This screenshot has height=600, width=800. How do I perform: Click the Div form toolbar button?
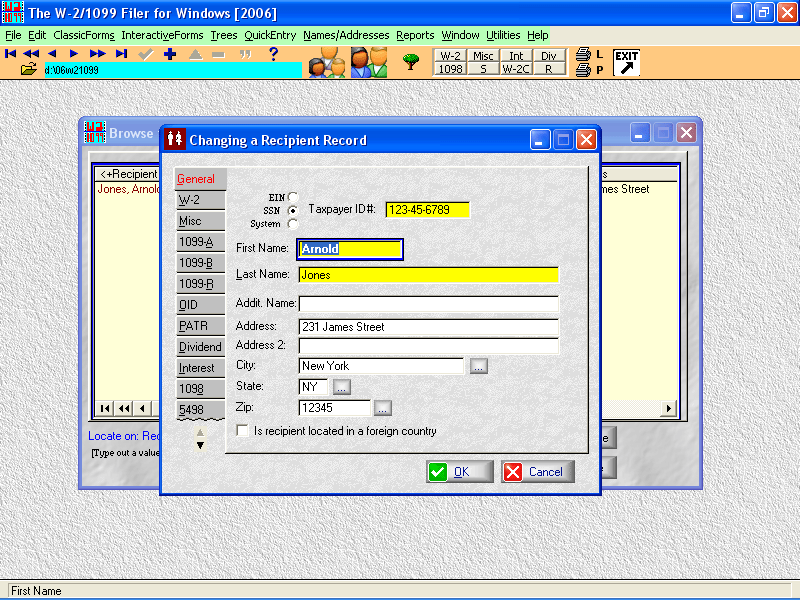click(x=548, y=56)
